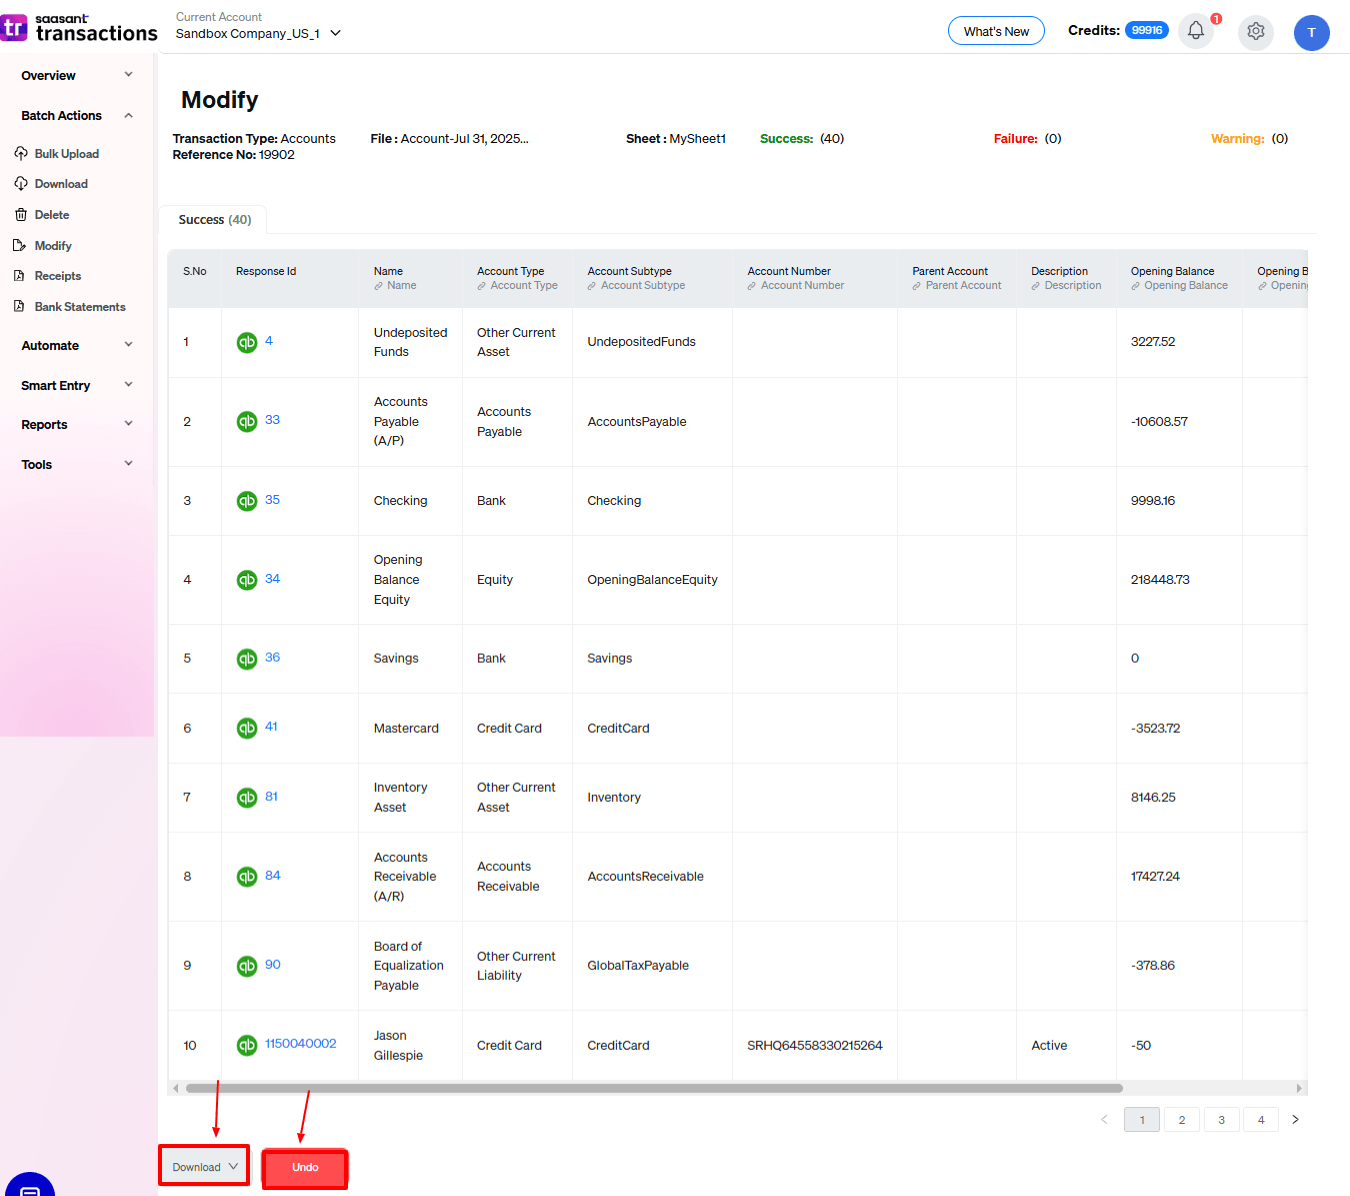1350x1196 pixels.
Task: Open the notifications bell
Action: (x=1195, y=31)
